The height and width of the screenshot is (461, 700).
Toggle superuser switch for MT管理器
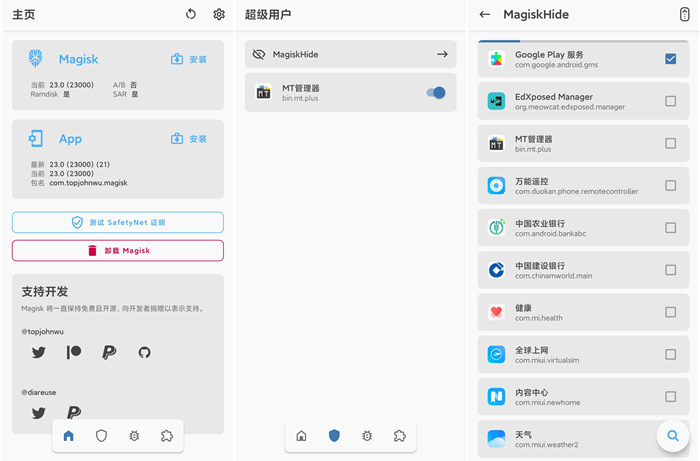(x=436, y=92)
